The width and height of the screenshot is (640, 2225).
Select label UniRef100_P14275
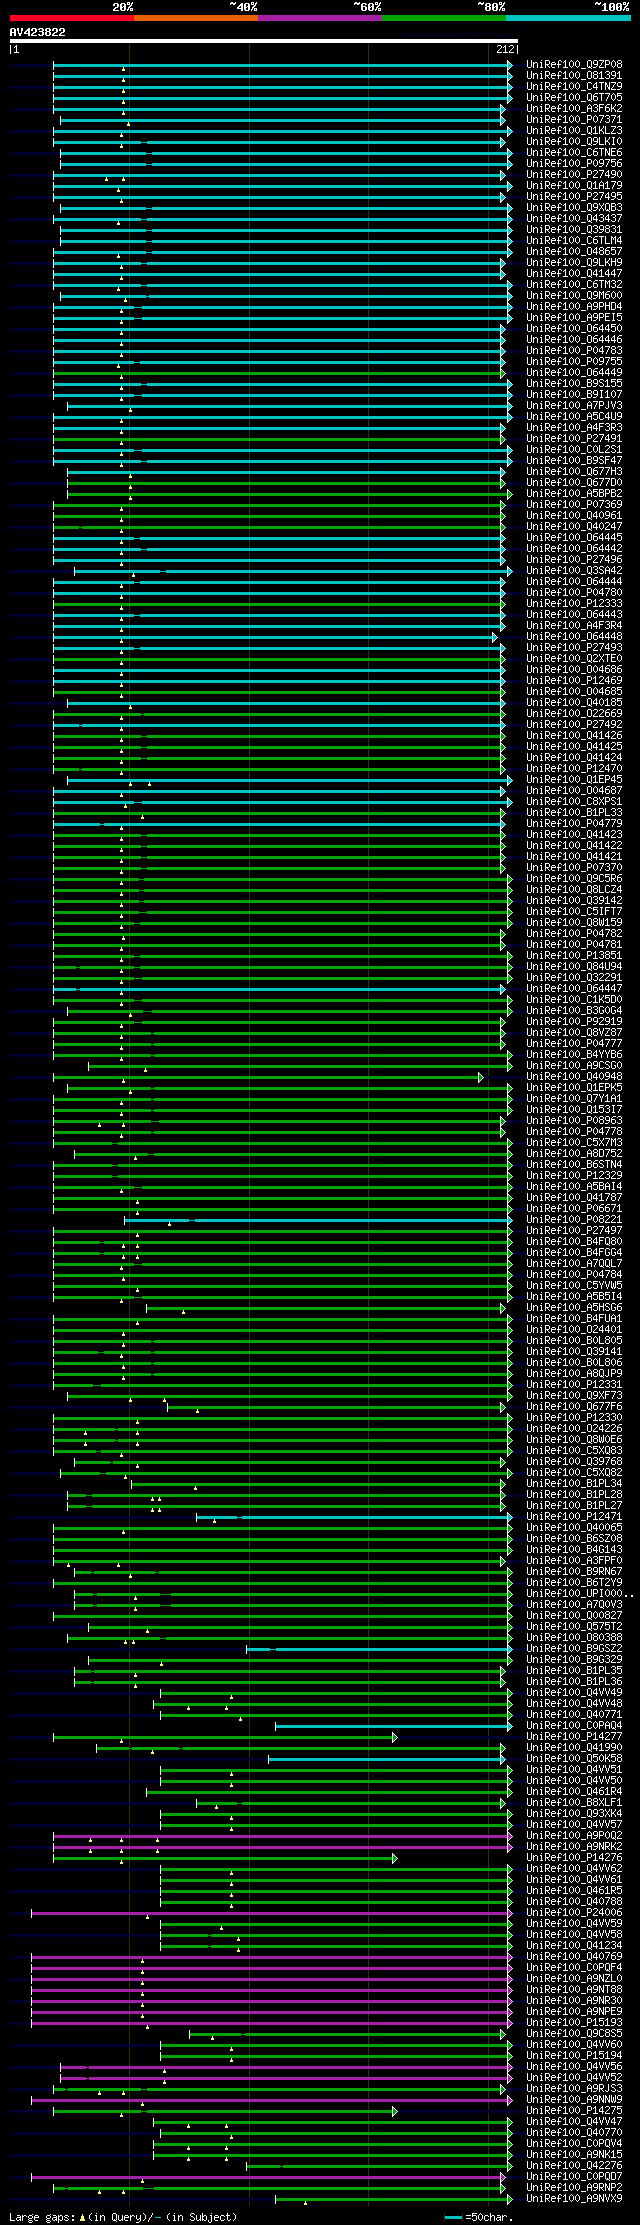574,2111
